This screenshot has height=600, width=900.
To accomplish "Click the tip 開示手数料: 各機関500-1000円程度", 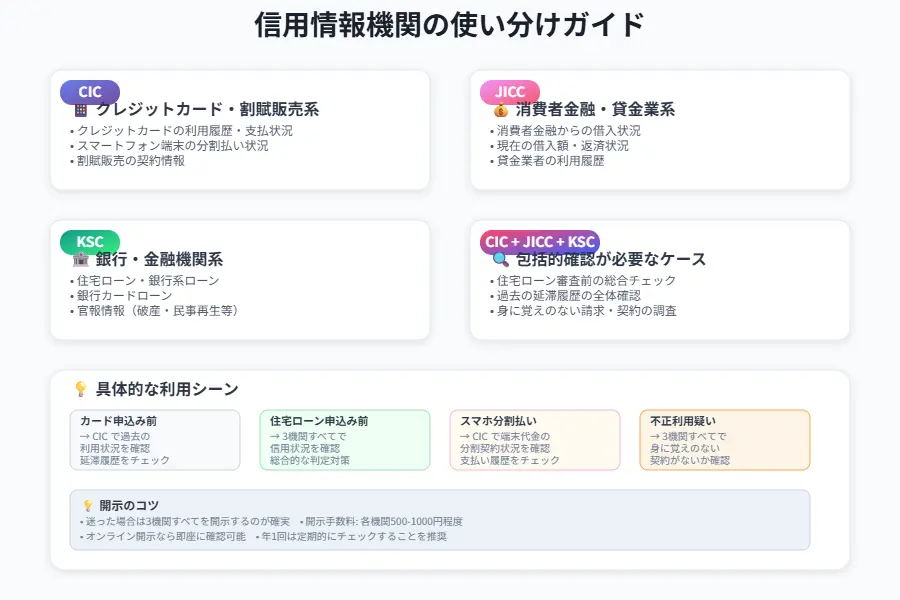I will tap(382, 521).
